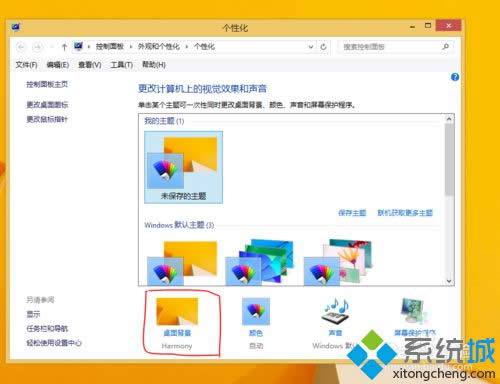Click the theme list scrollbar up arrow
The image size is (500, 384).
[449, 119]
